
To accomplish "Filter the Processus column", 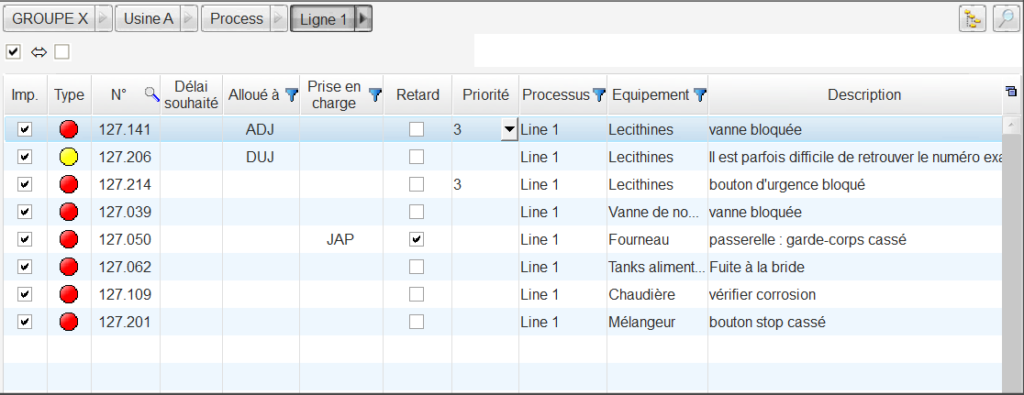I will pyautogui.click(x=598, y=95).
